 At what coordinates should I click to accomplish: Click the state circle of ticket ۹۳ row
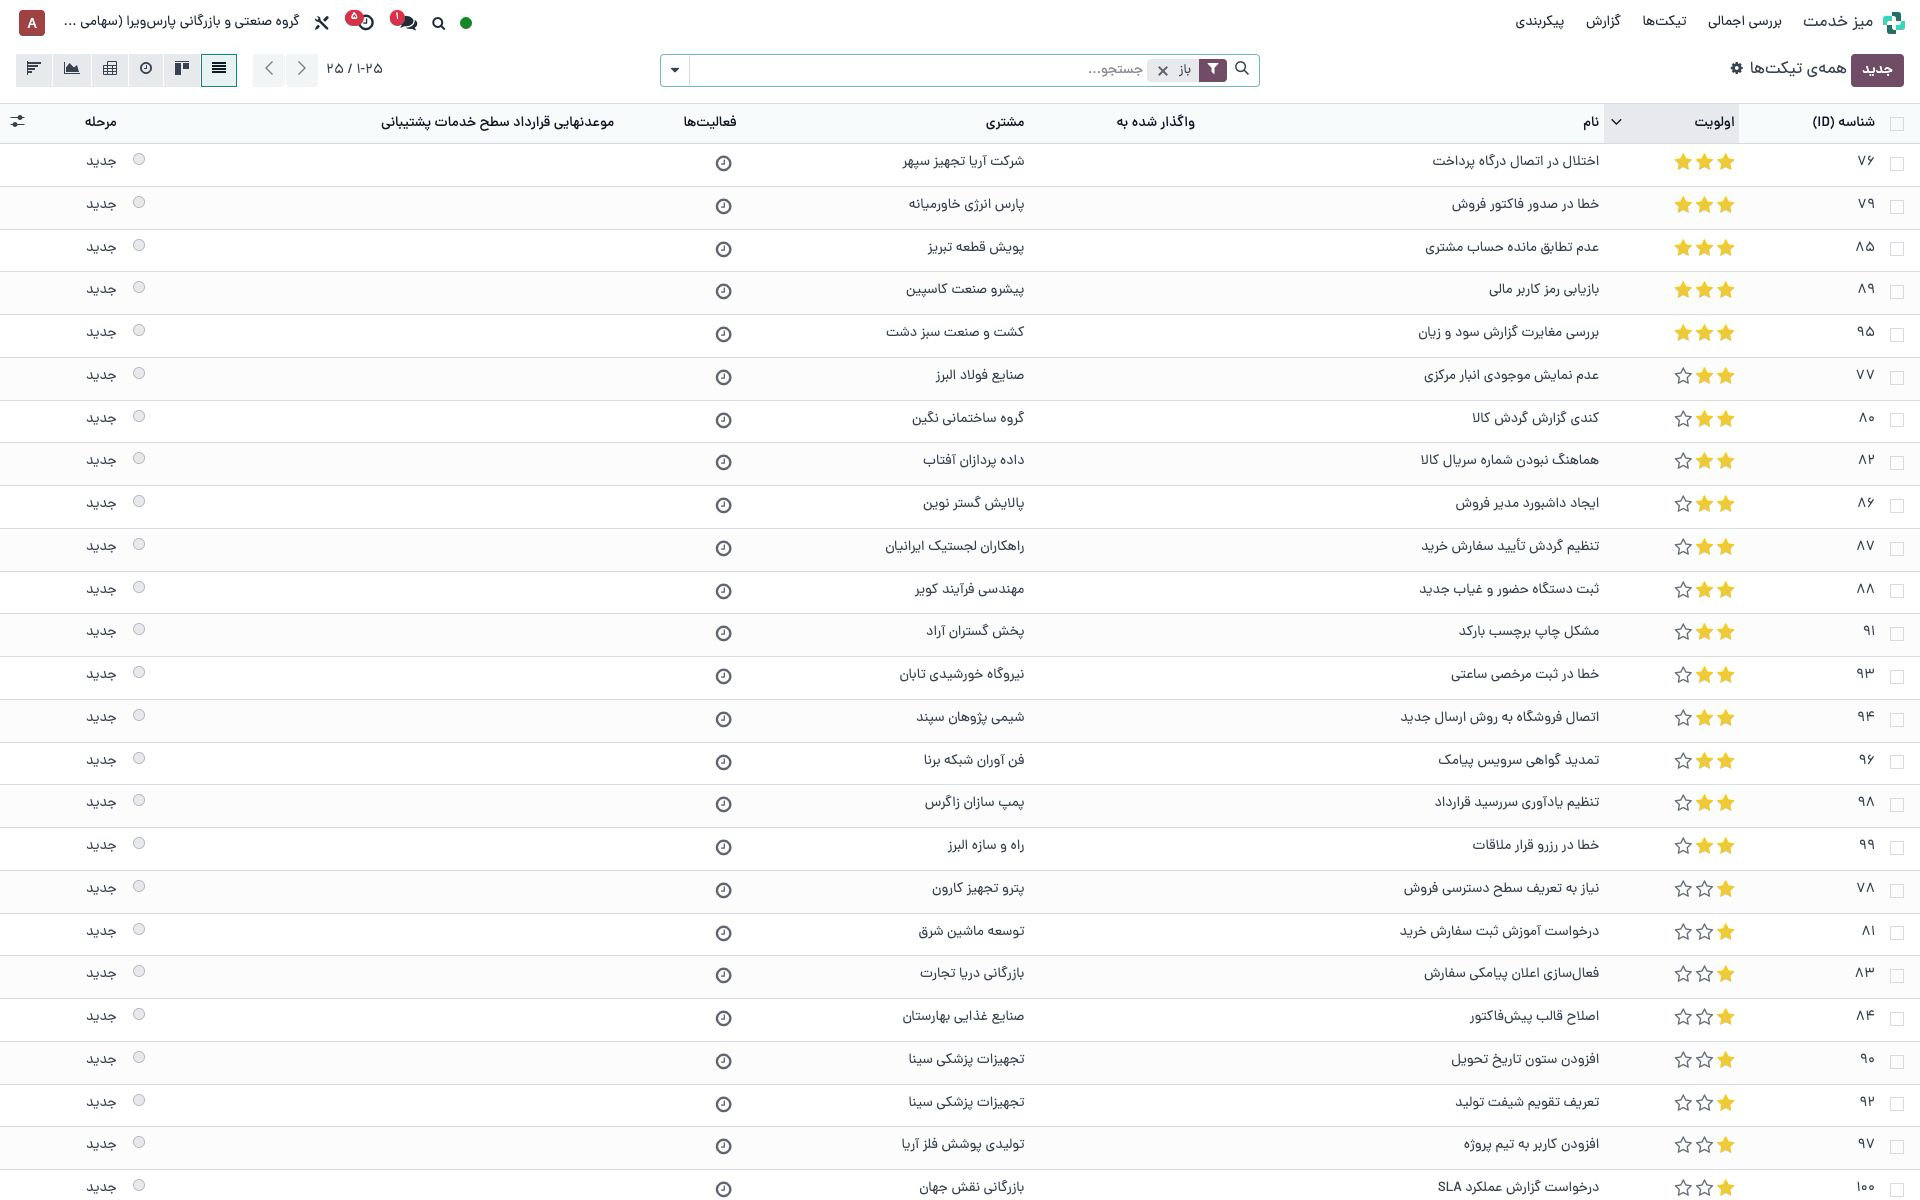point(139,672)
